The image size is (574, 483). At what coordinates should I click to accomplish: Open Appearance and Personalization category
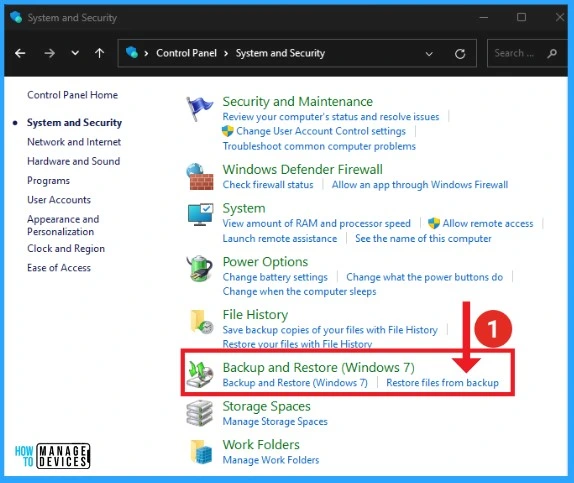63,225
